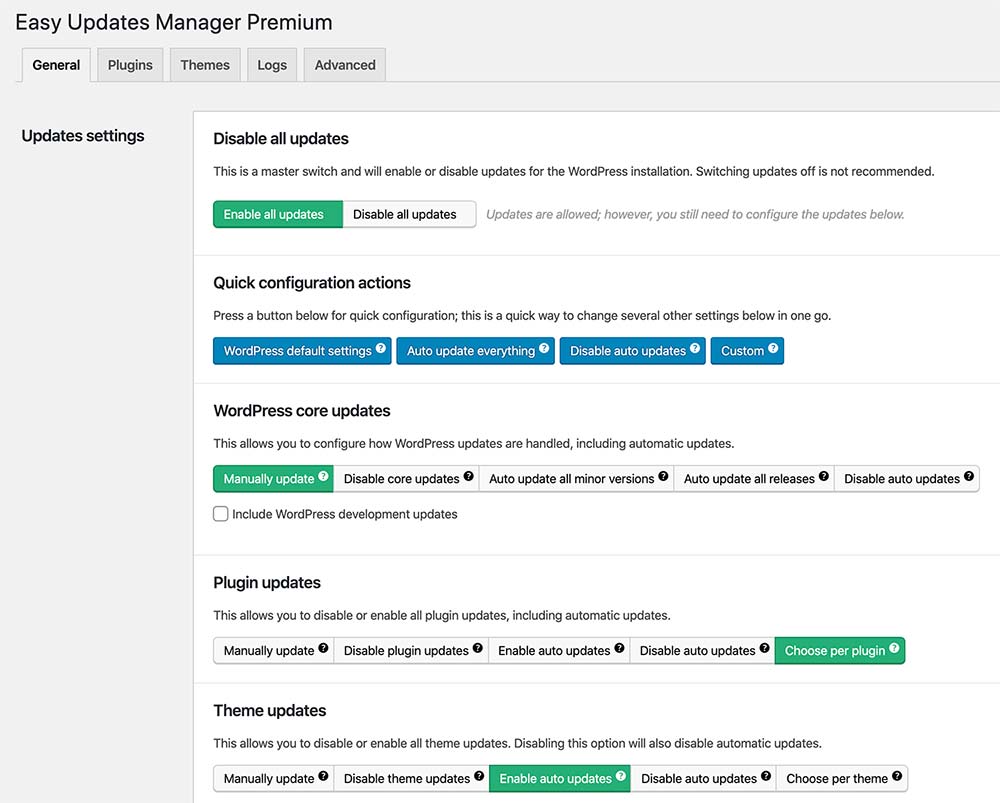Click help icon next to Disable core updates
1000x803 pixels.
pyautogui.click(x=468, y=477)
